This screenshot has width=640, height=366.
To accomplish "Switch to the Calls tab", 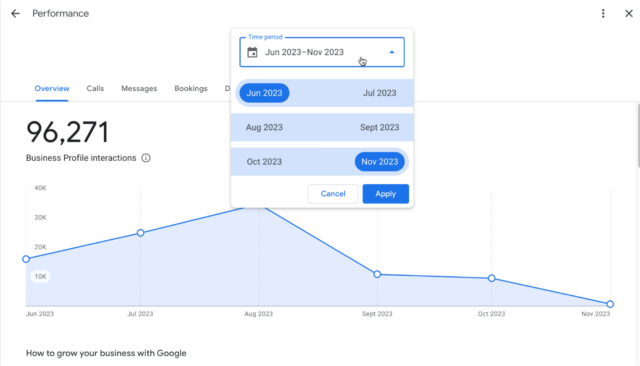I will [95, 89].
